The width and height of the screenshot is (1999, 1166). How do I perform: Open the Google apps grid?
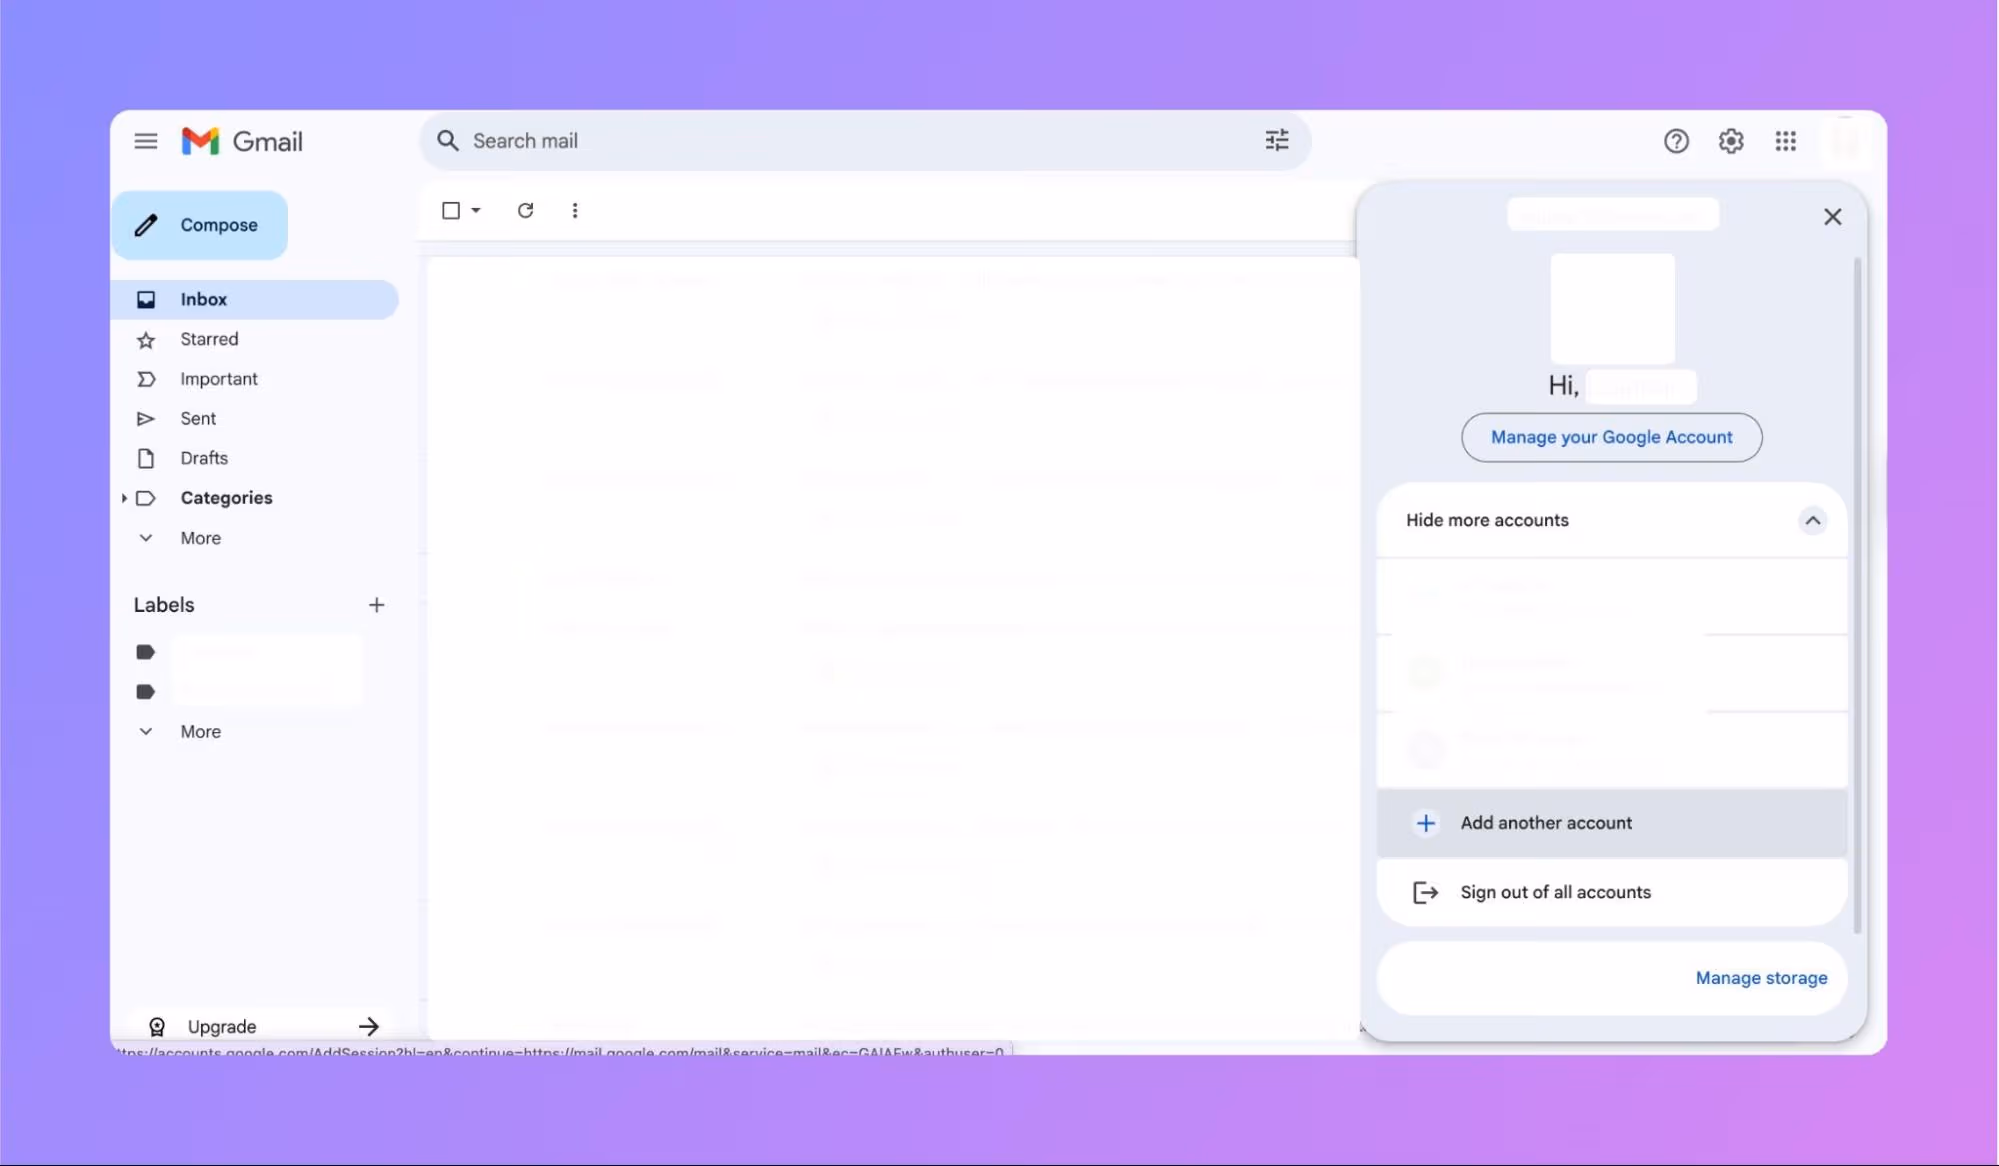[1786, 141]
